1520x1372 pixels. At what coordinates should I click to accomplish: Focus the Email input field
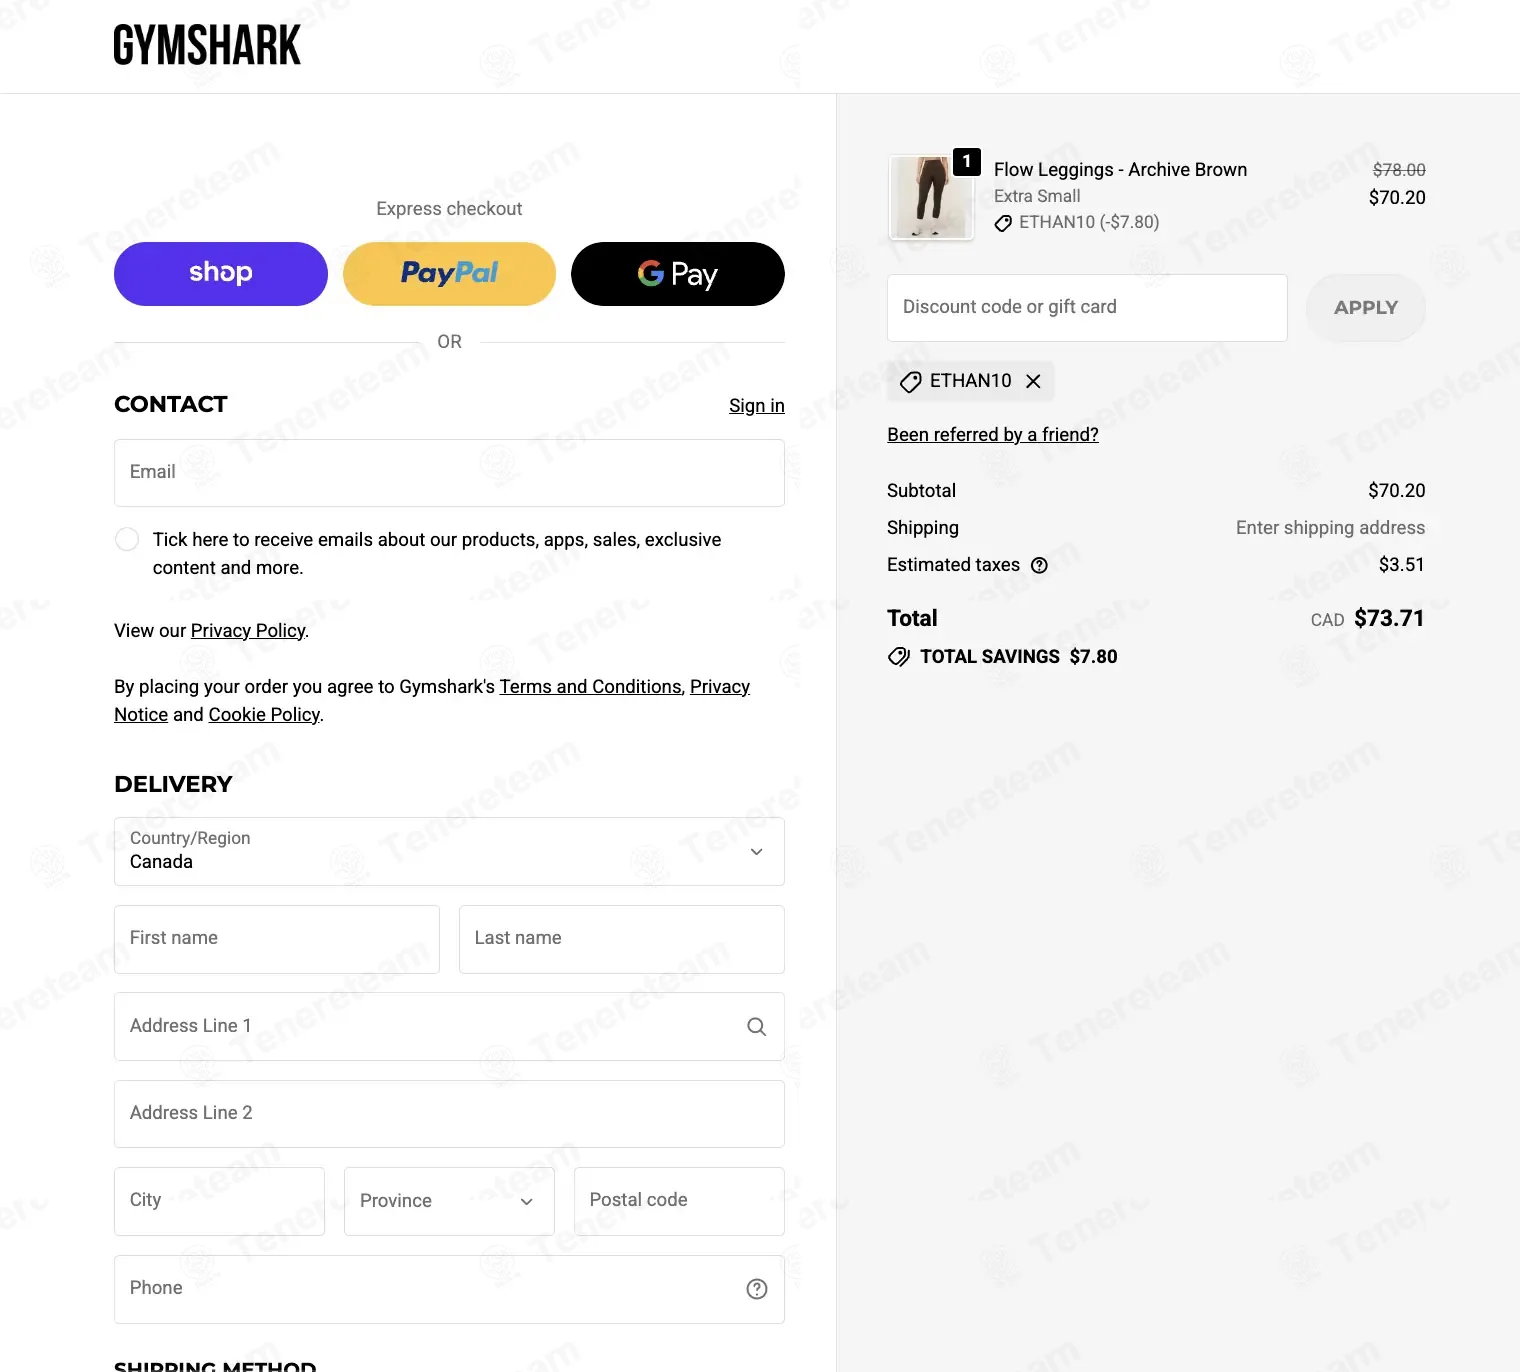[x=449, y=473]
